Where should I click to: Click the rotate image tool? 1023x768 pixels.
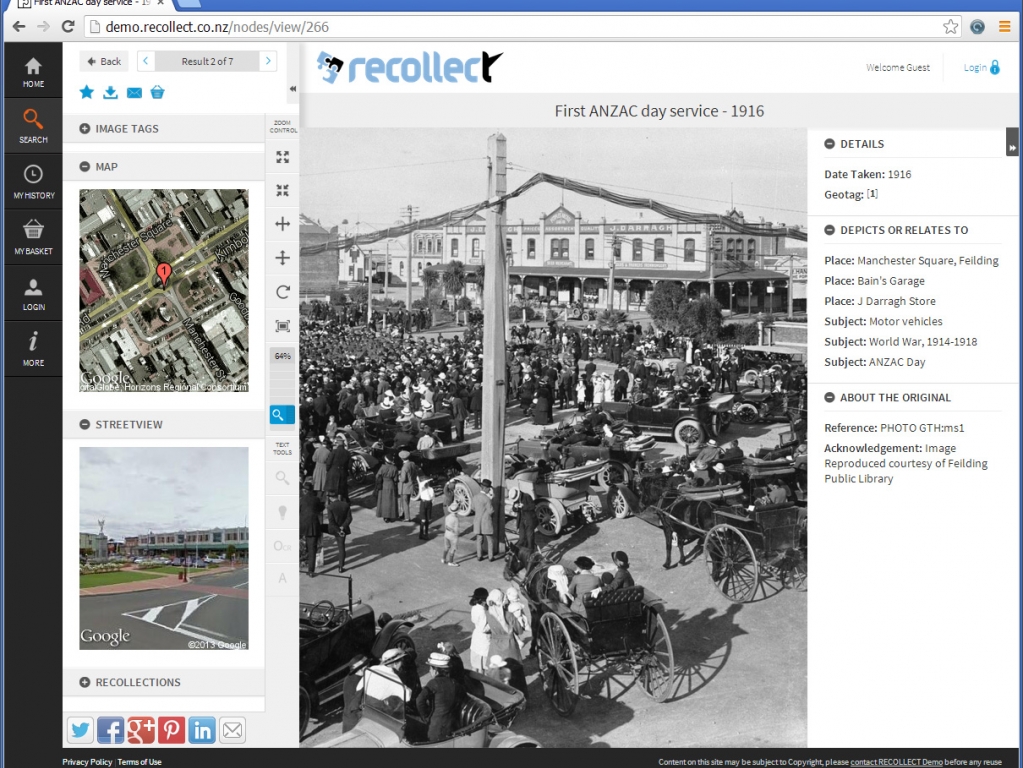tap(282, 291)
